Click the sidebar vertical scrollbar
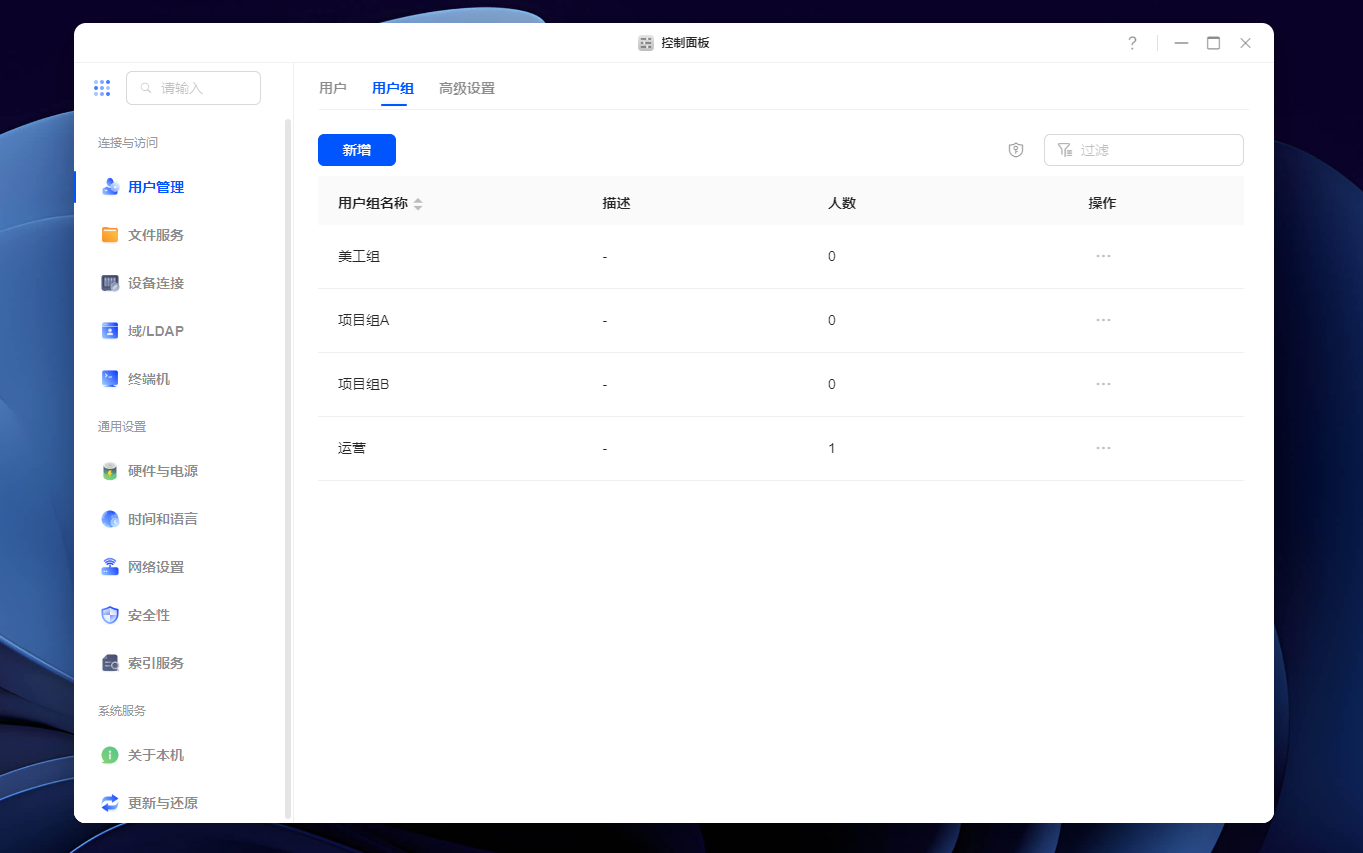Screen dimensions: 1363x853 coord(289,468)
